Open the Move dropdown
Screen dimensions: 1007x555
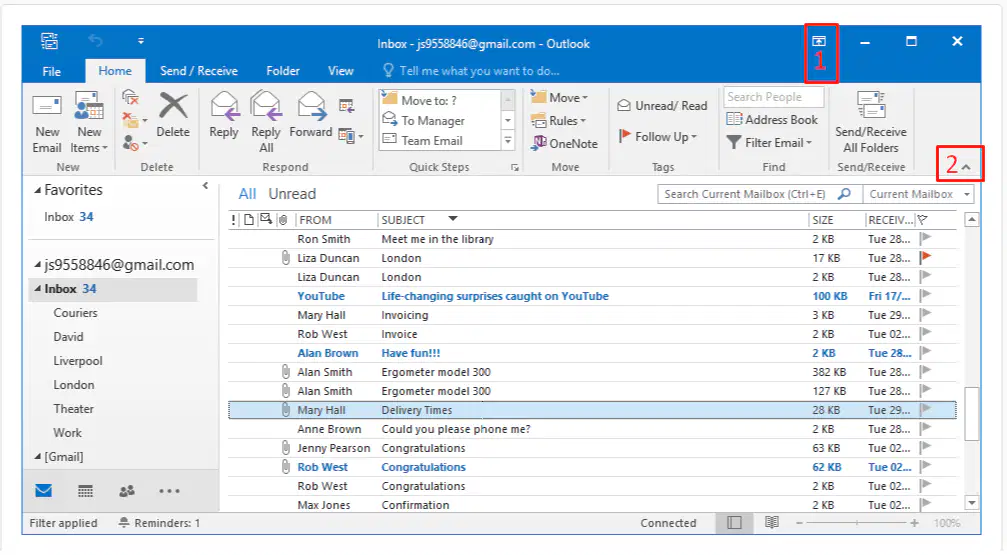click(559, 98)
